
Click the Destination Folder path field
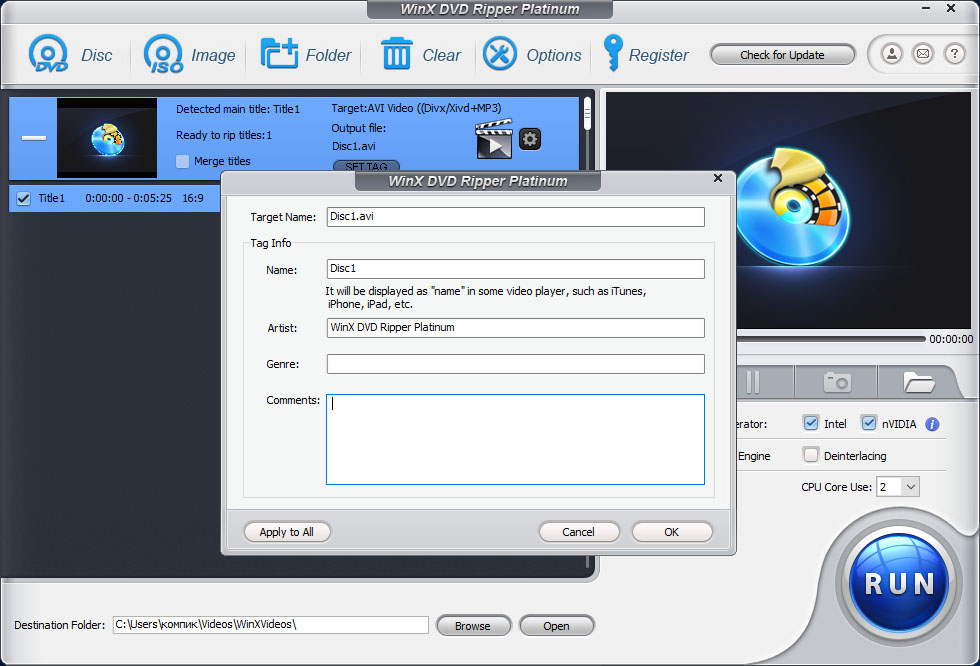[x=271, y=625]
